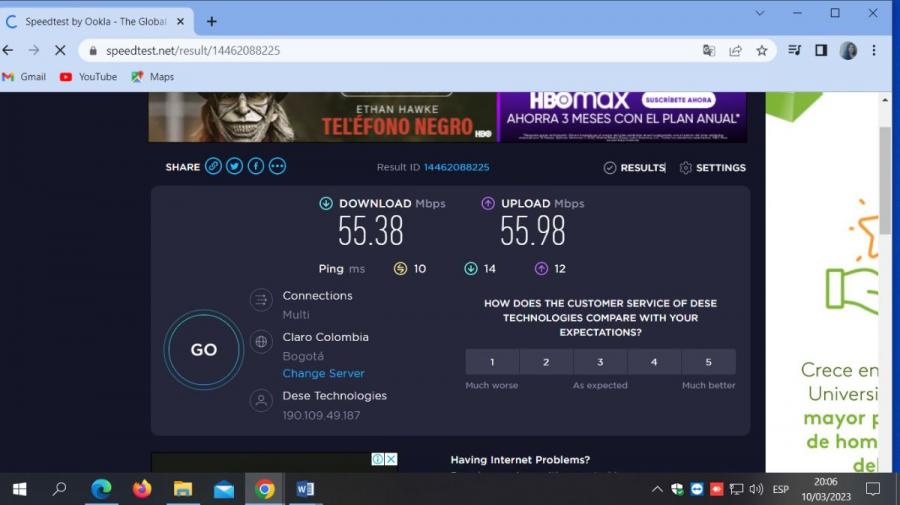Stop the page loading
Viewport: 900px width, 505px height.
(x=60, y=50)
